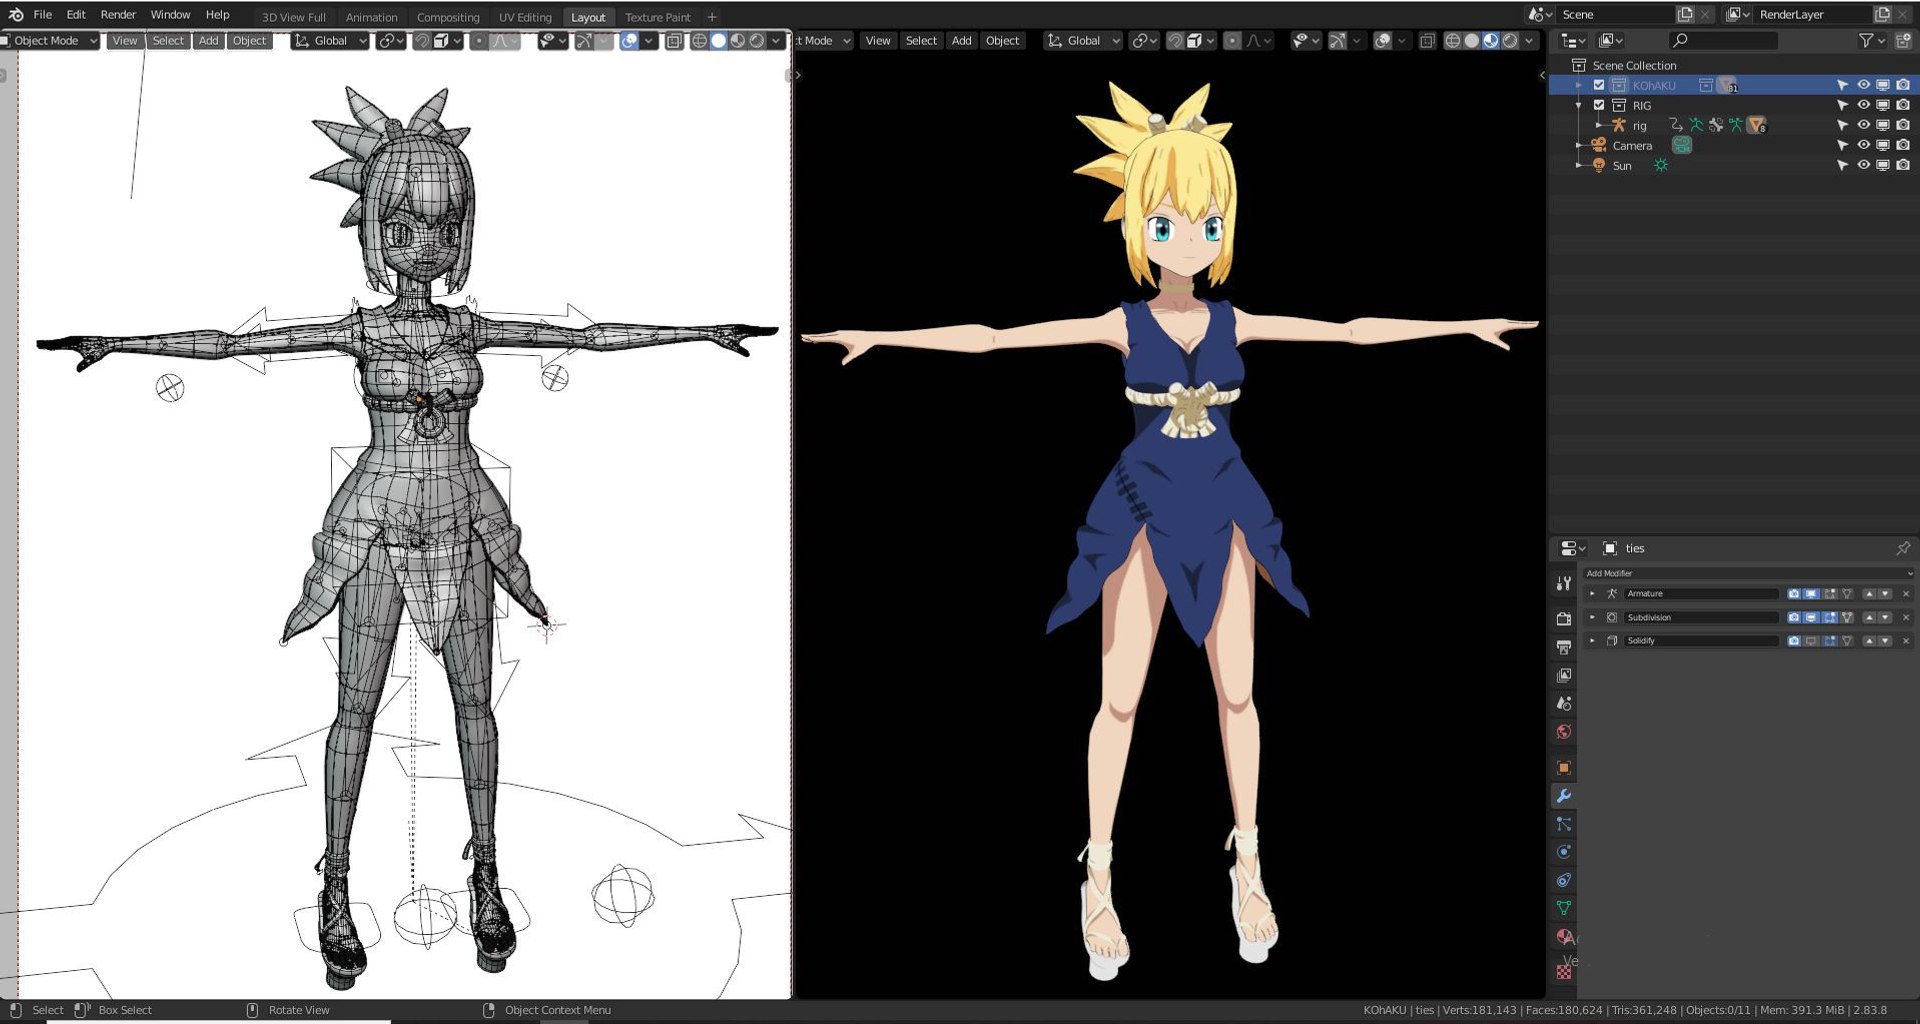The image size is (1920, 1024).
Task: Toggle Subdivision modifier edit mode display
Action: coord(1830,617)
